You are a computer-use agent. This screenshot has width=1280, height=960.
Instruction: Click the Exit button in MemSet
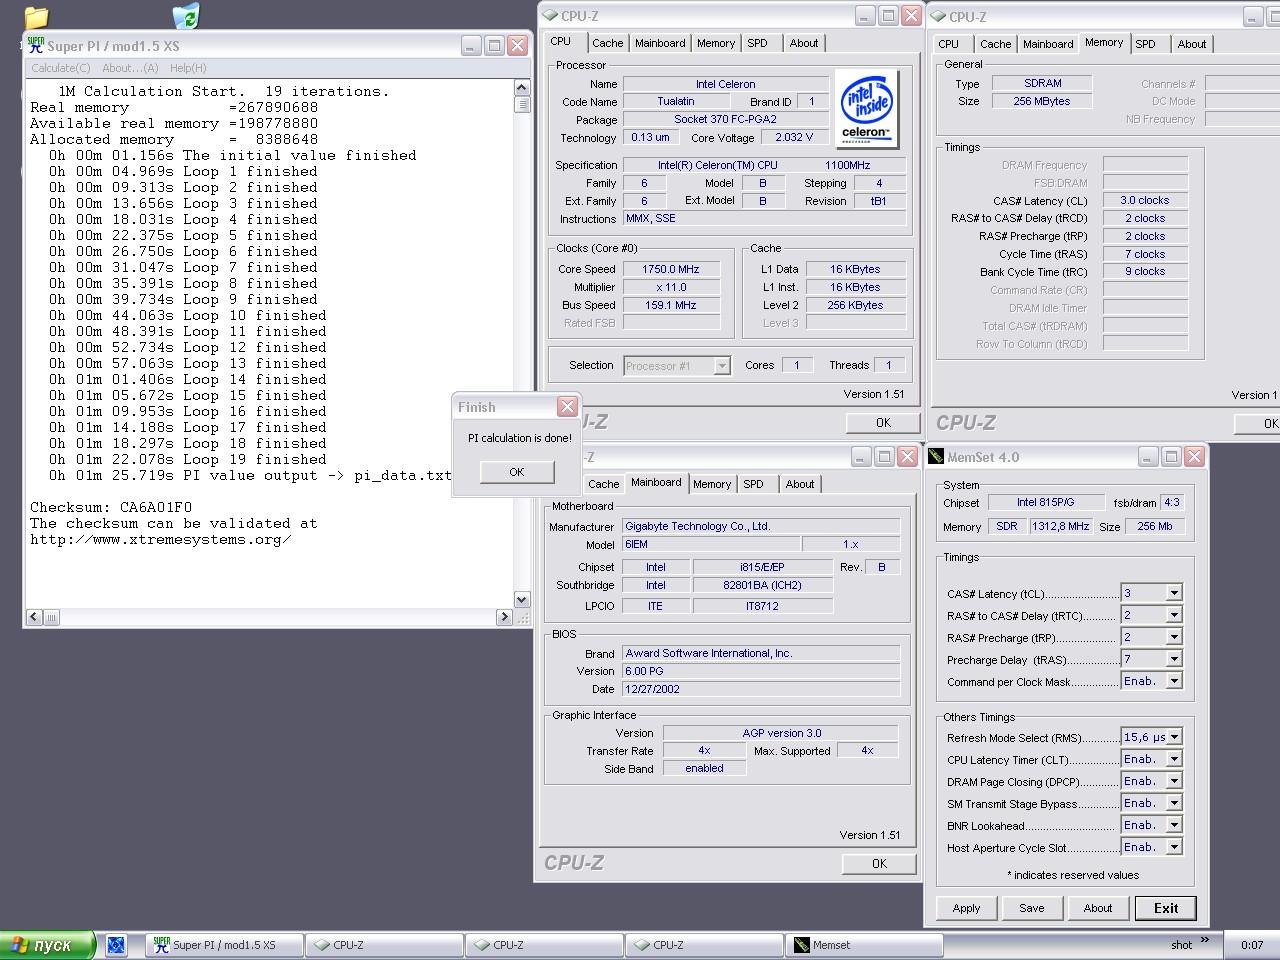tap(1166, 908)
